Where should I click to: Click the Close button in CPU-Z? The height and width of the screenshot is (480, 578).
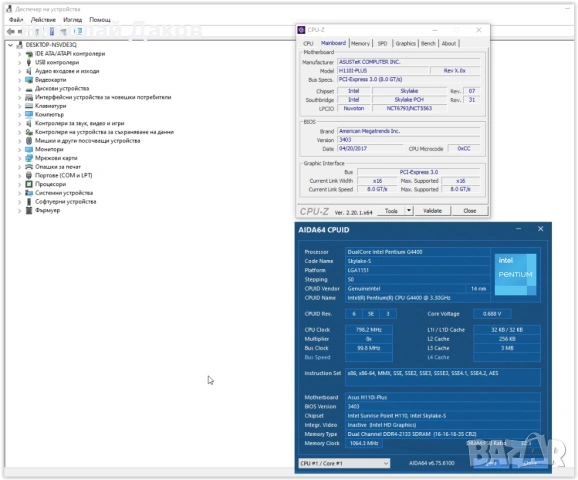[470, 211]
